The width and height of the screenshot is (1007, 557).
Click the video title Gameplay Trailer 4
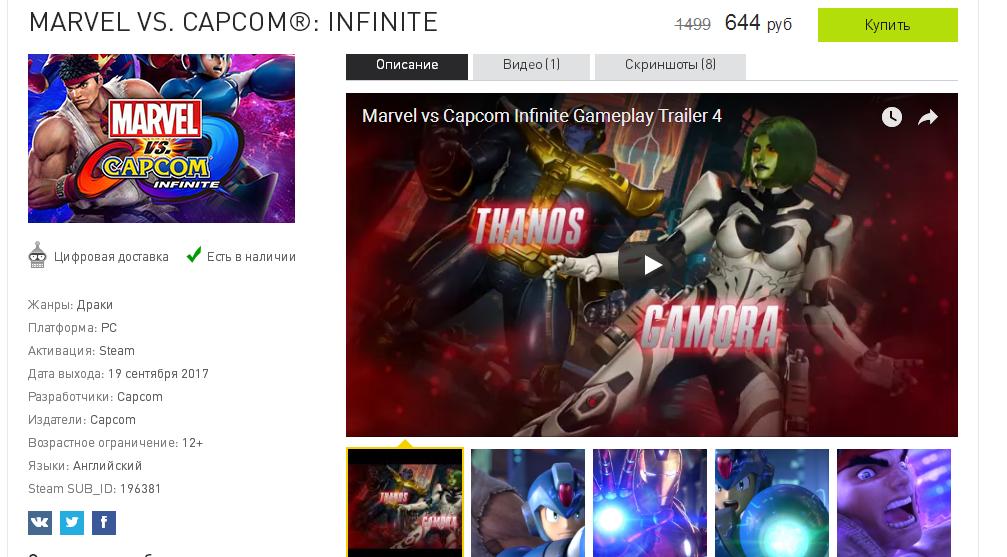541,116
